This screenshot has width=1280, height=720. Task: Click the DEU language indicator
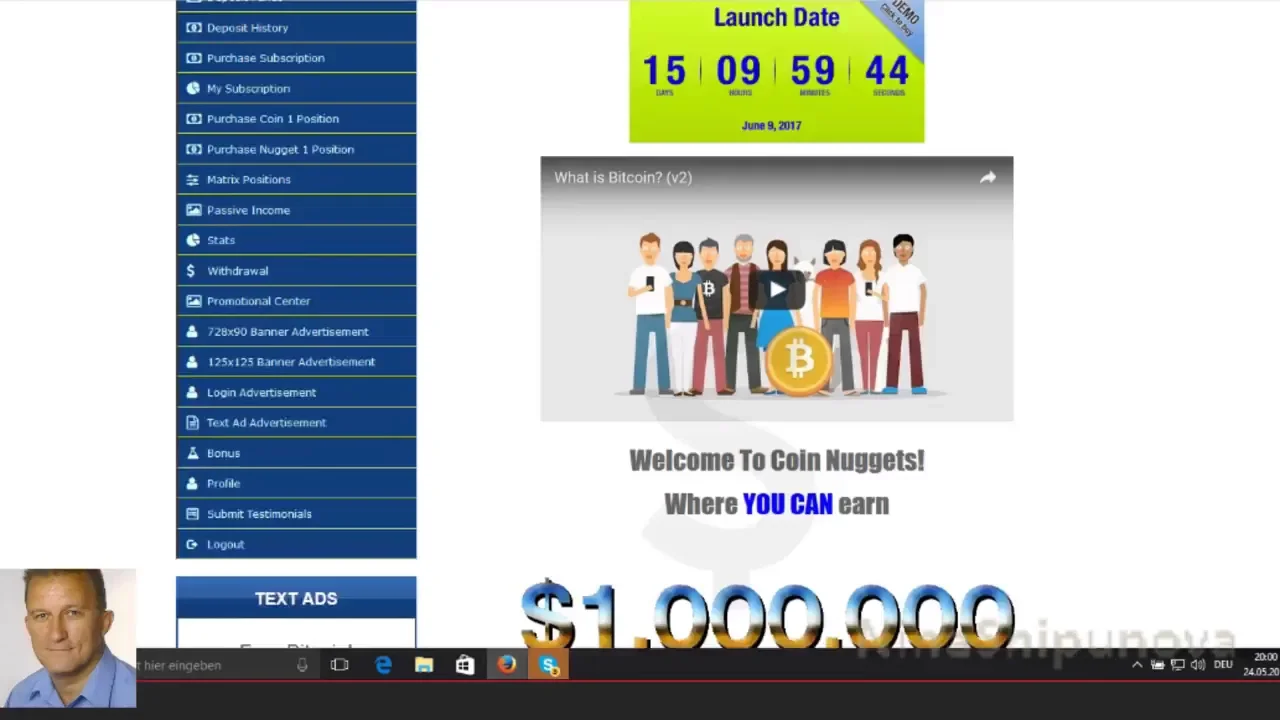tap(1223, 665)
